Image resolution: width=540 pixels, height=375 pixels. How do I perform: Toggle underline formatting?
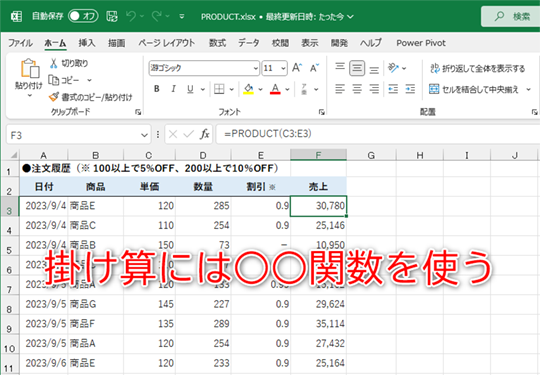190,89
